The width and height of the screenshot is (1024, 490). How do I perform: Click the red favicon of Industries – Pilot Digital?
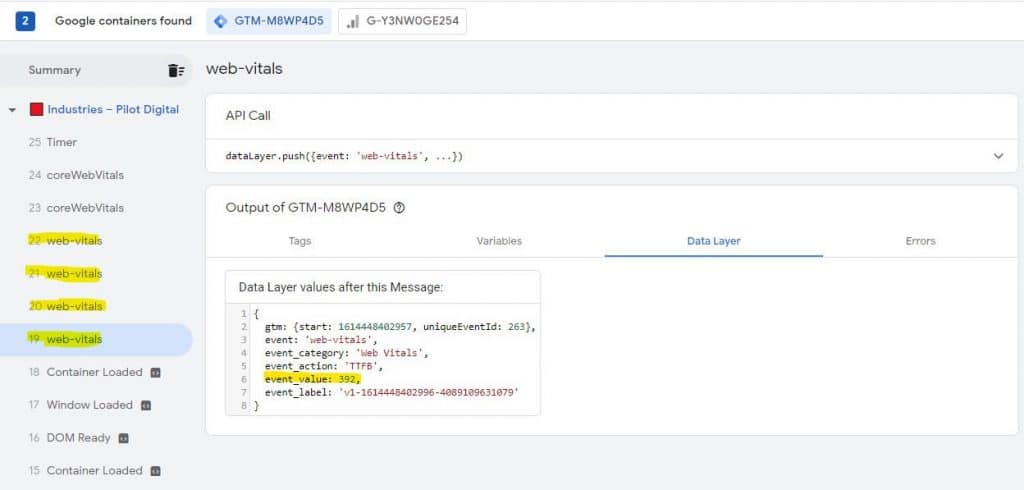[36, 110]
